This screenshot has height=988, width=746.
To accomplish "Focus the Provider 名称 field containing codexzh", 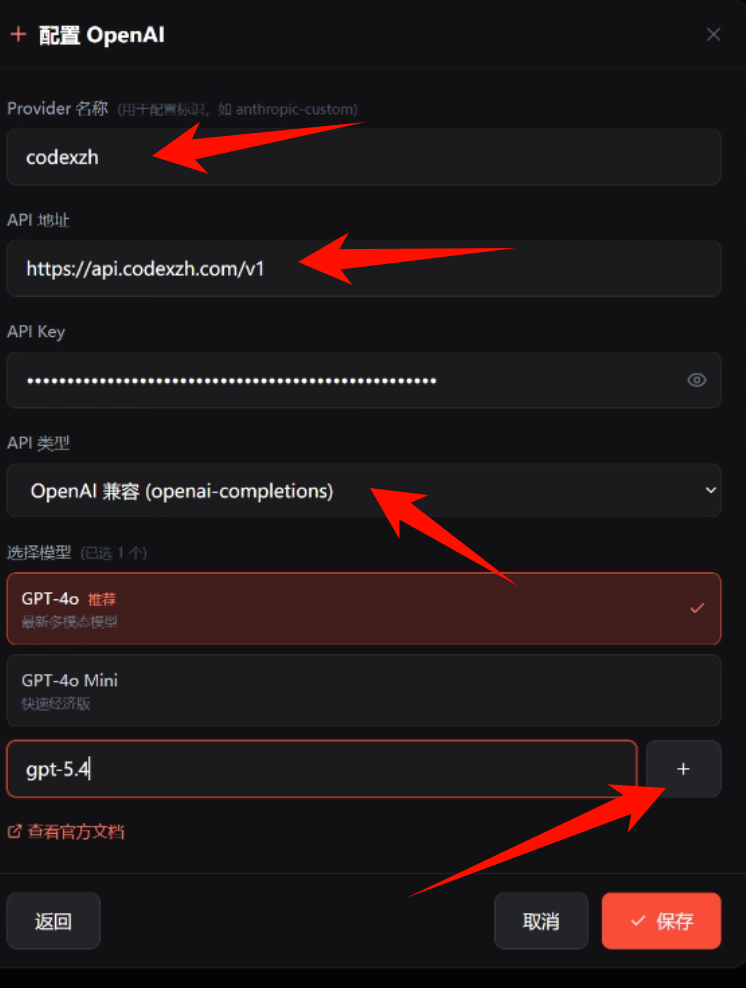I will [x=364, y=157].
